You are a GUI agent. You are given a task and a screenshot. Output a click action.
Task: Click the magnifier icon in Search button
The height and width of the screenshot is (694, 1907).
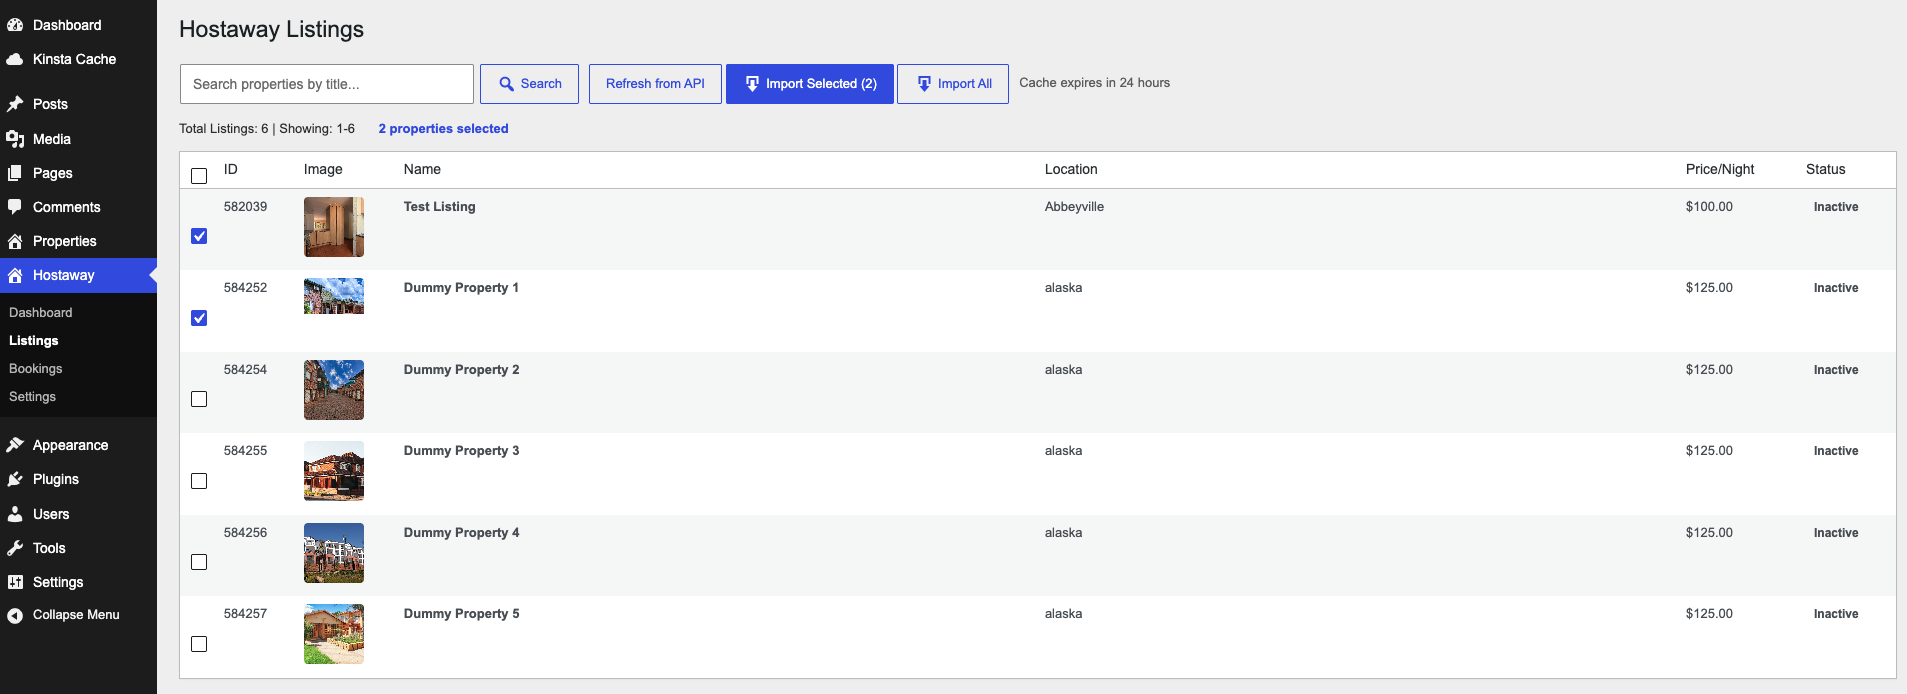507,84
